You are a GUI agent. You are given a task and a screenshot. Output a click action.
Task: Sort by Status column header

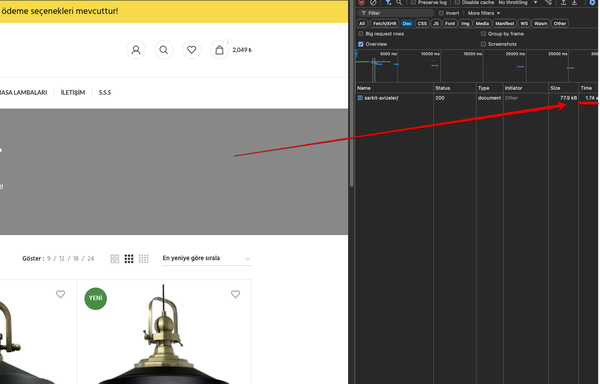[x=455, y=88]
